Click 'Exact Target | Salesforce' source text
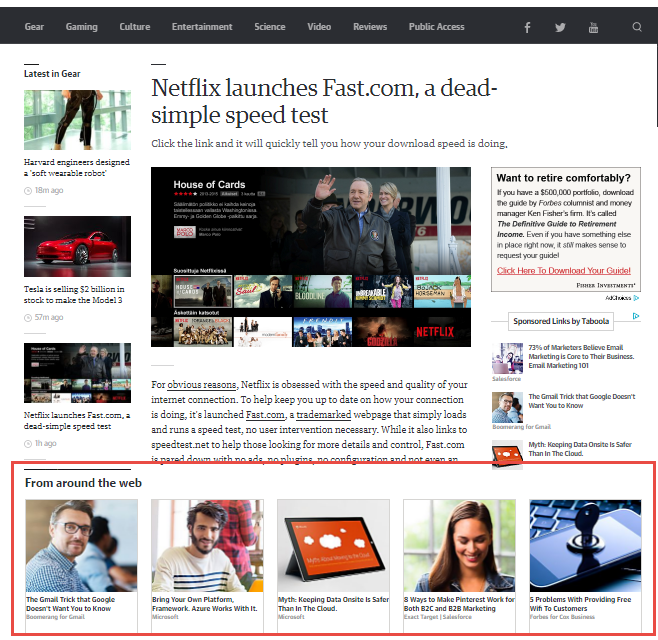658x640 pixels. pos(438,617)
